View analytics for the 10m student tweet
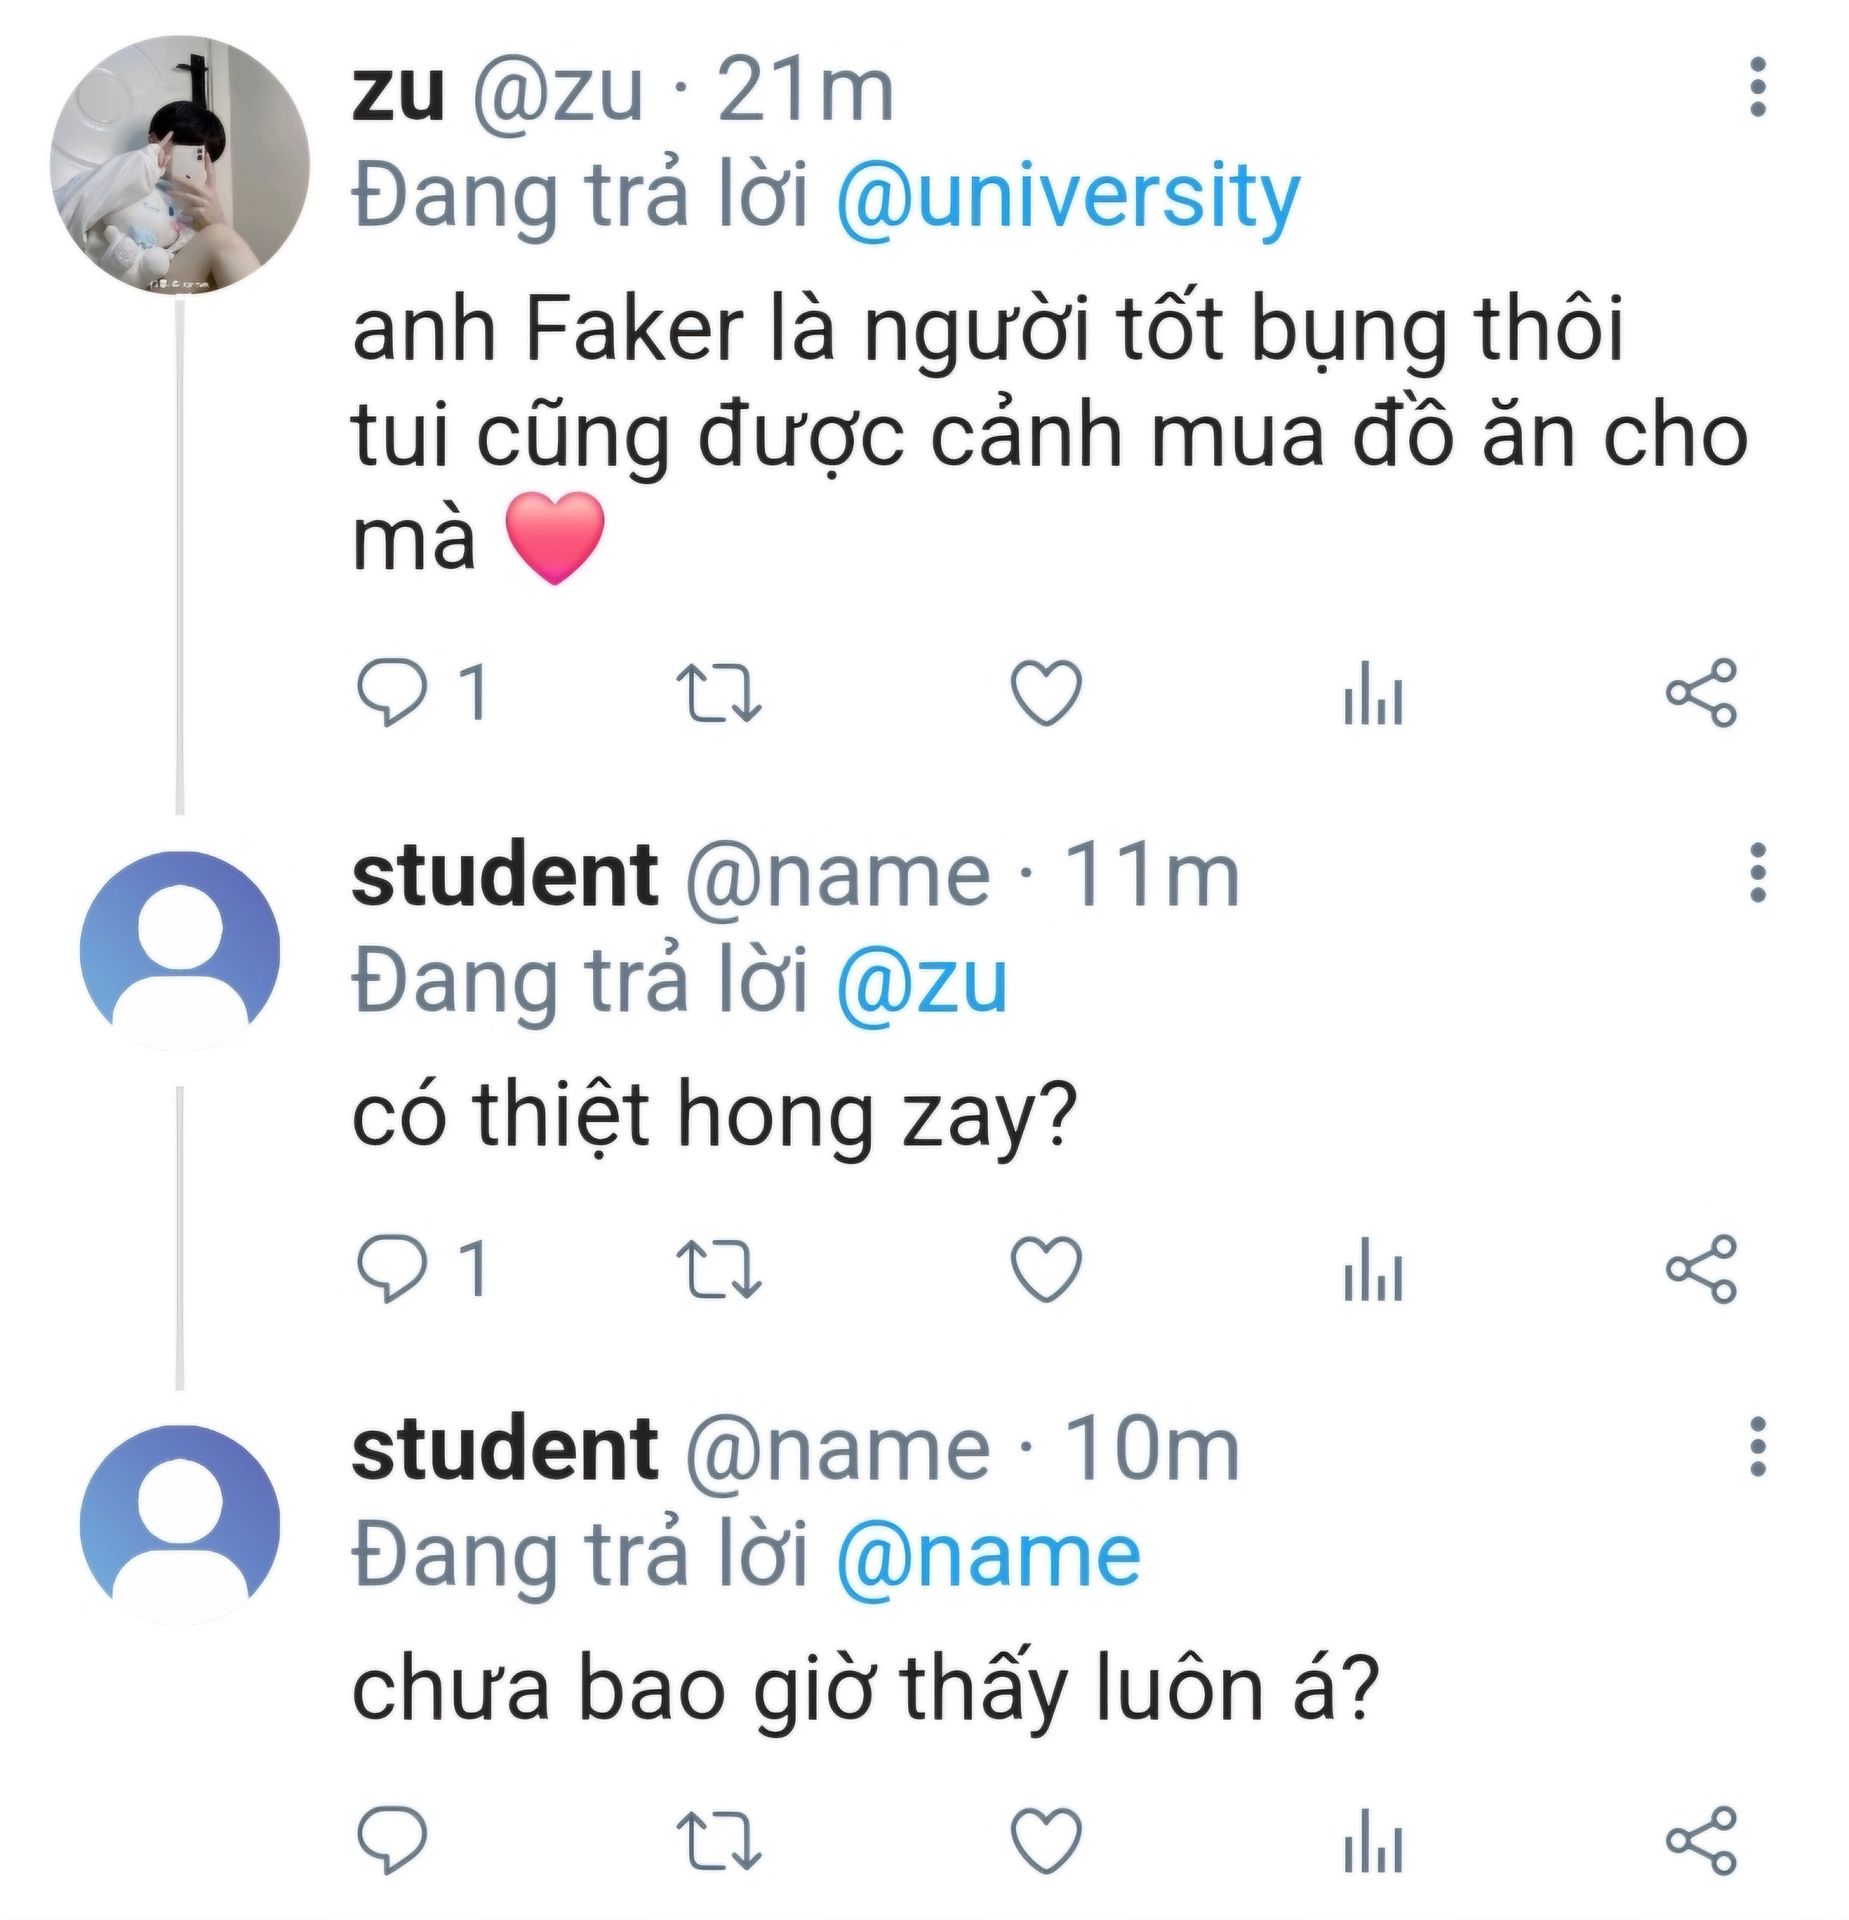Image resolution: width=1849 pixels, height=1920 pixels. point(1373,1841)
